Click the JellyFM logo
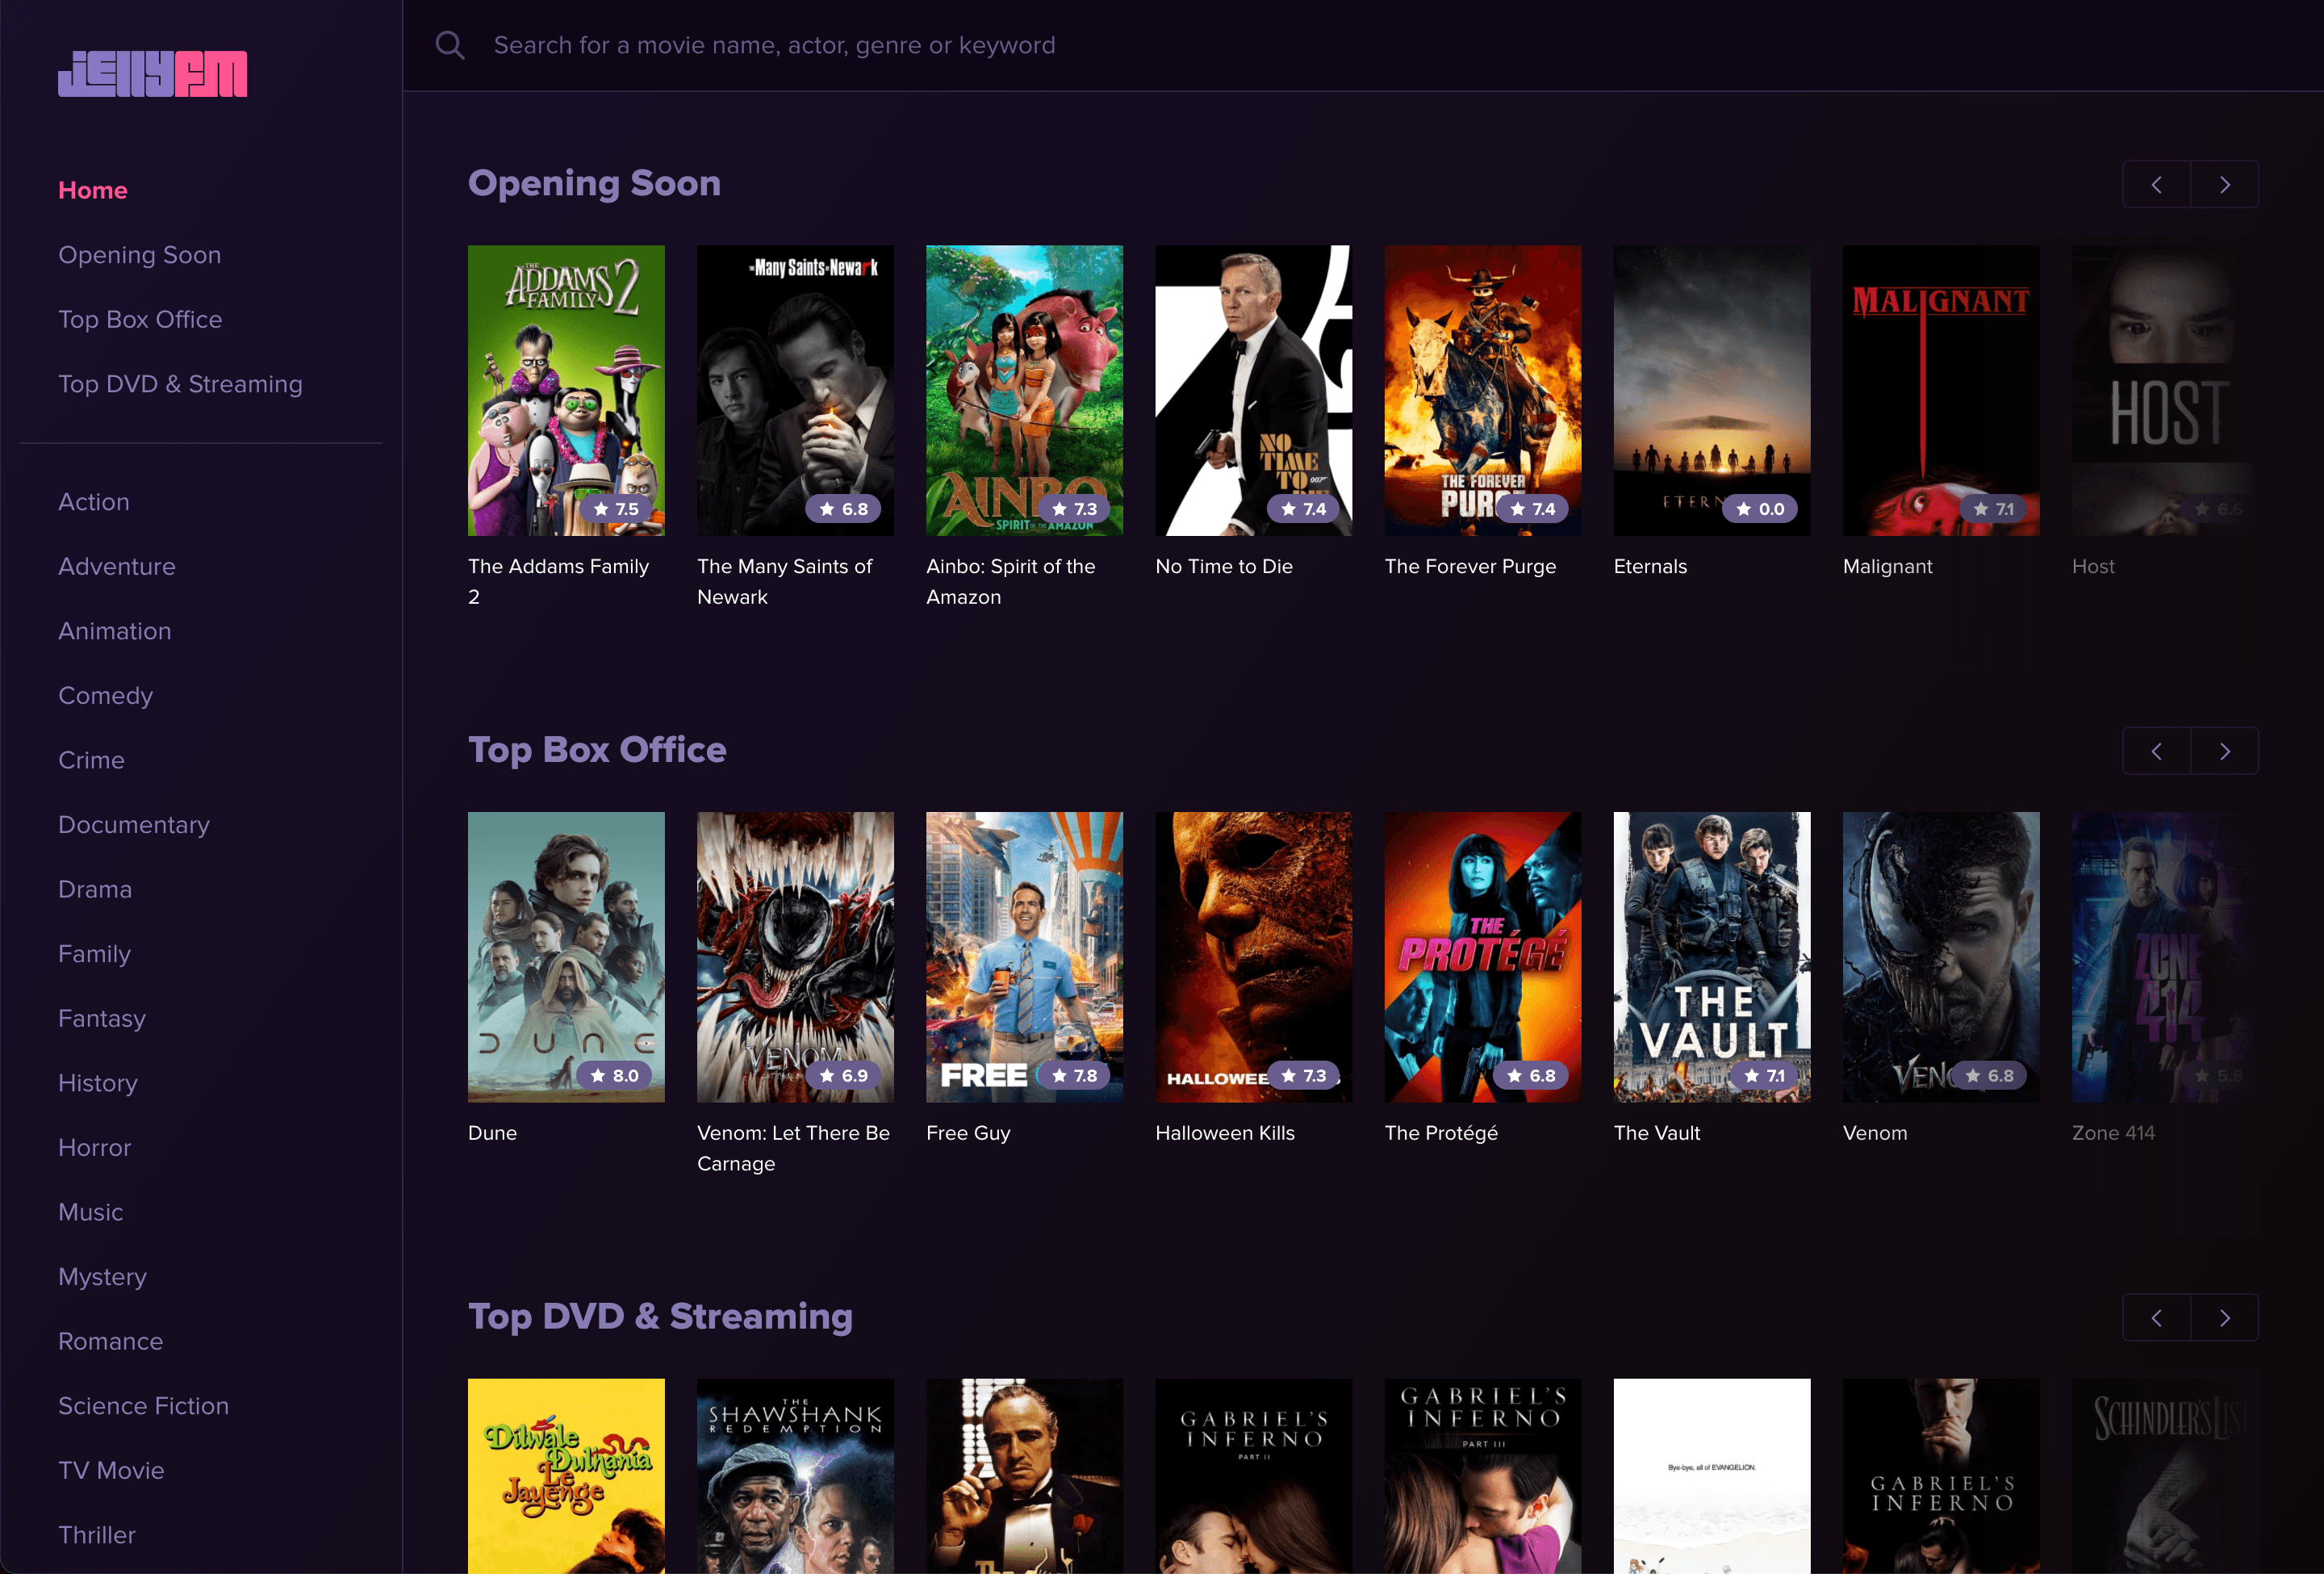The width and height of the screenshot is (2324, 1574). point(152,74)
